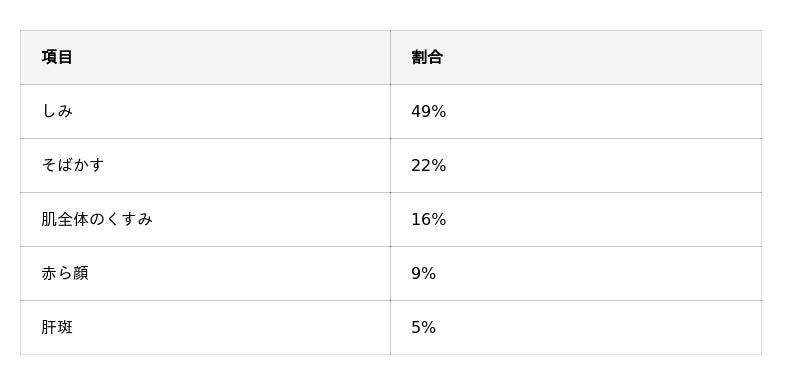Click the 割合 column header

click(576, 57)
